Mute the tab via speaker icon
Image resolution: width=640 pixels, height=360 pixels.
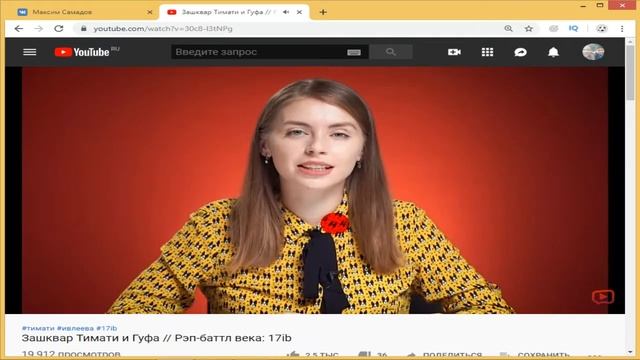(286, 12)
